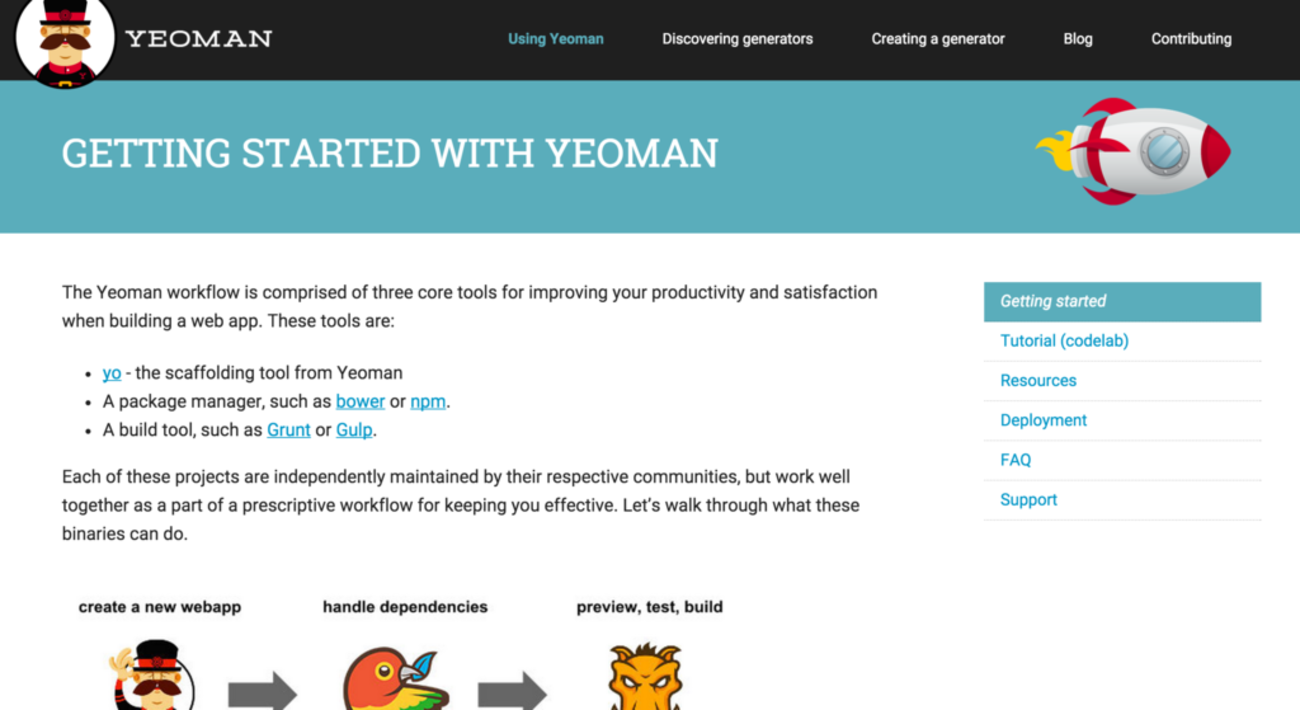Click the rocket ship illustration
1300x710 pixels.
tap(1133, 151)
